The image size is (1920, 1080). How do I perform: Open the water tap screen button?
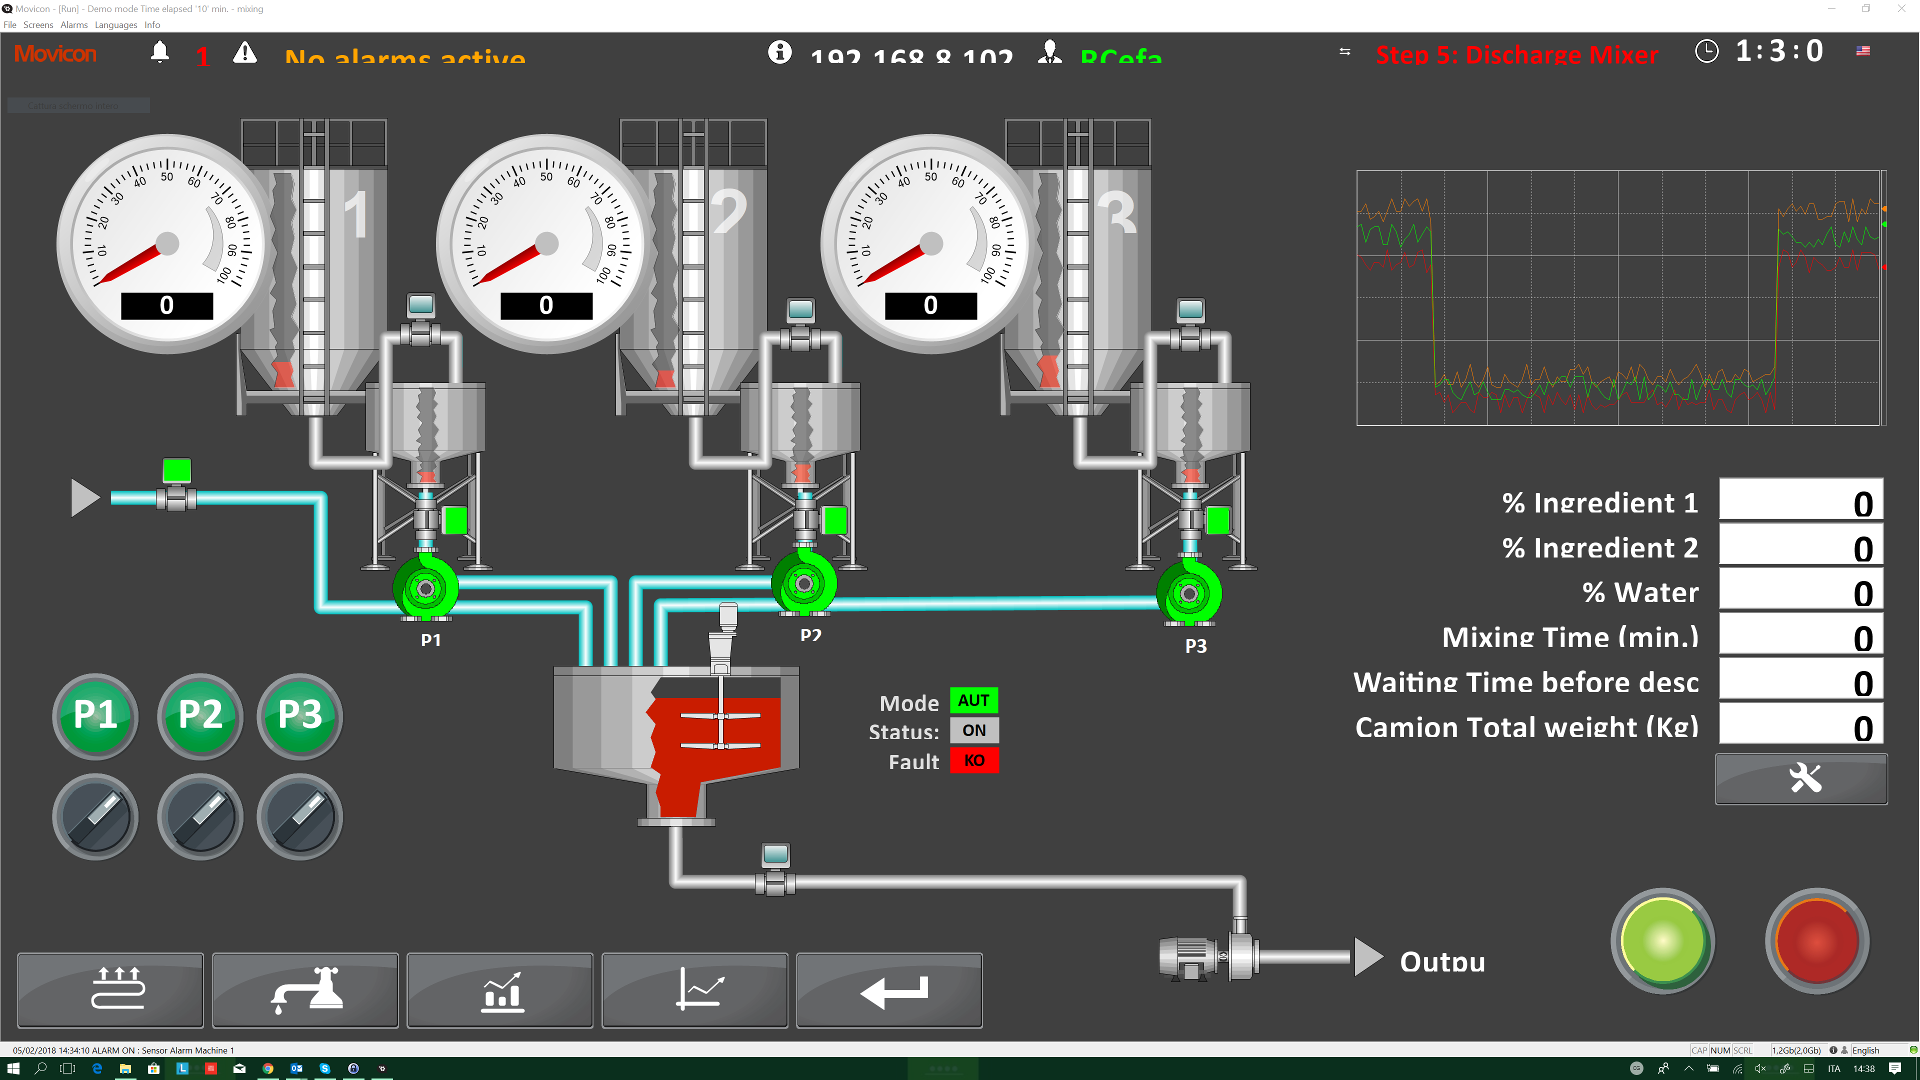tap(305, 990)
